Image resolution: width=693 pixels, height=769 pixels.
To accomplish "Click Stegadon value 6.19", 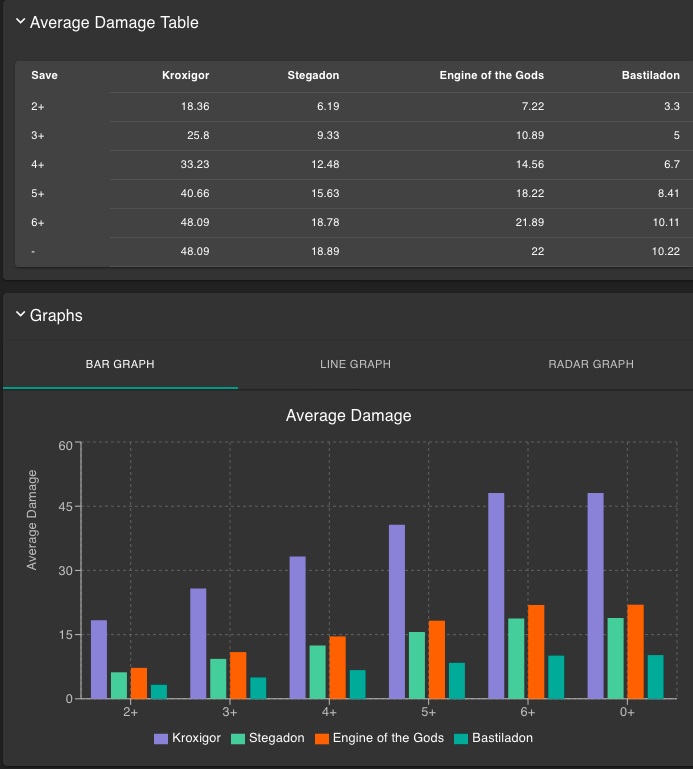I will (328, 106).
